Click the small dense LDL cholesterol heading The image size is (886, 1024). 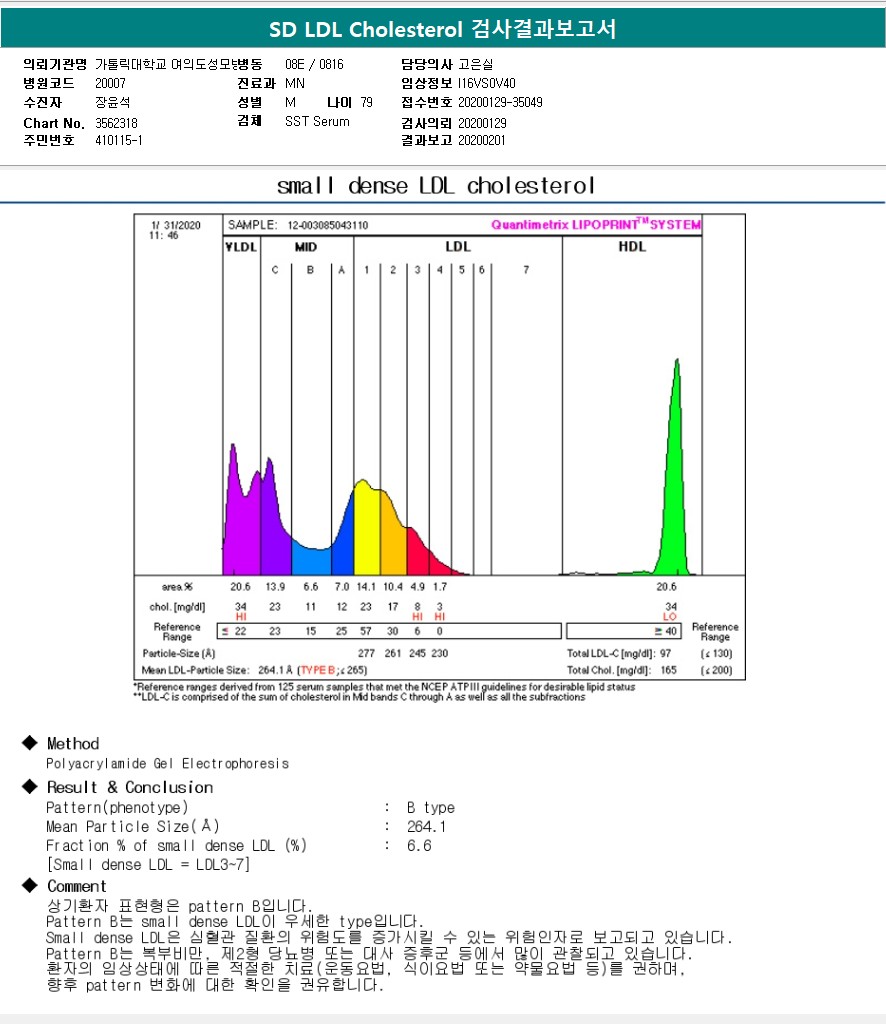point(436,186)
